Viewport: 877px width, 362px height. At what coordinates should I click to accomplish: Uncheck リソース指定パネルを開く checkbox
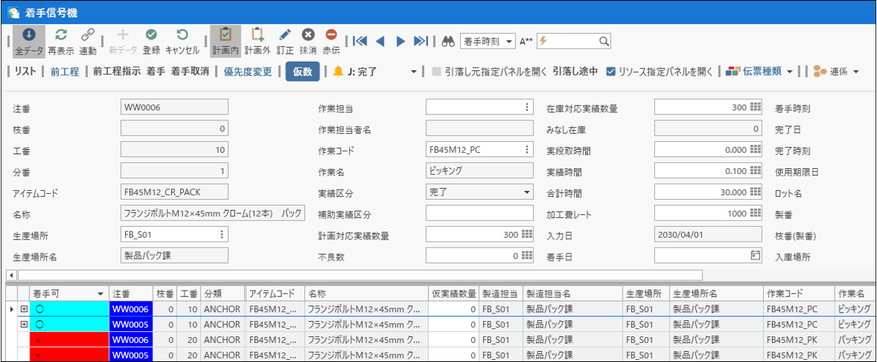pos(611,71)
